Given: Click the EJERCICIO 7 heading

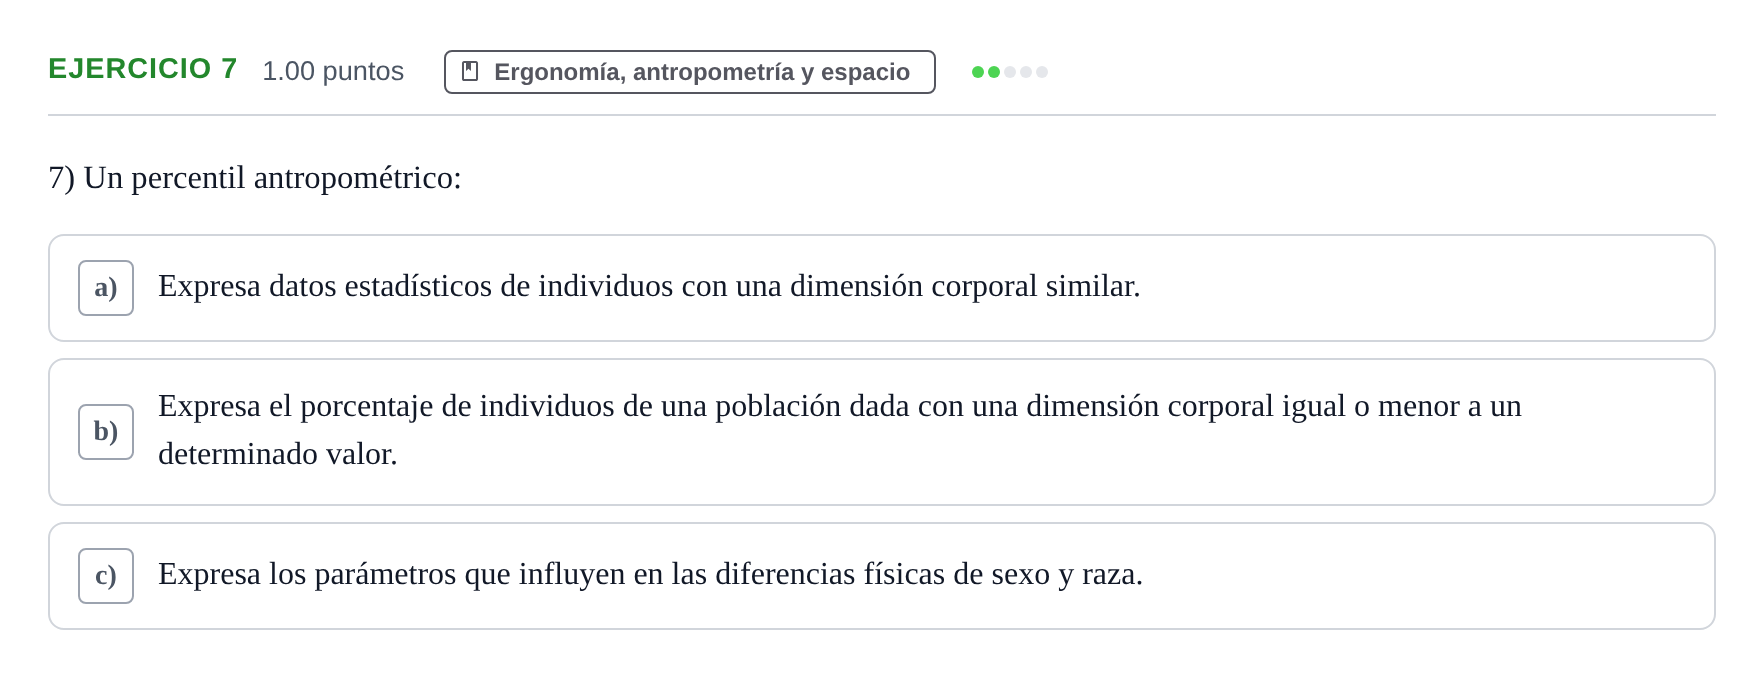Looking at the screenshot, I should pos(143,69).
